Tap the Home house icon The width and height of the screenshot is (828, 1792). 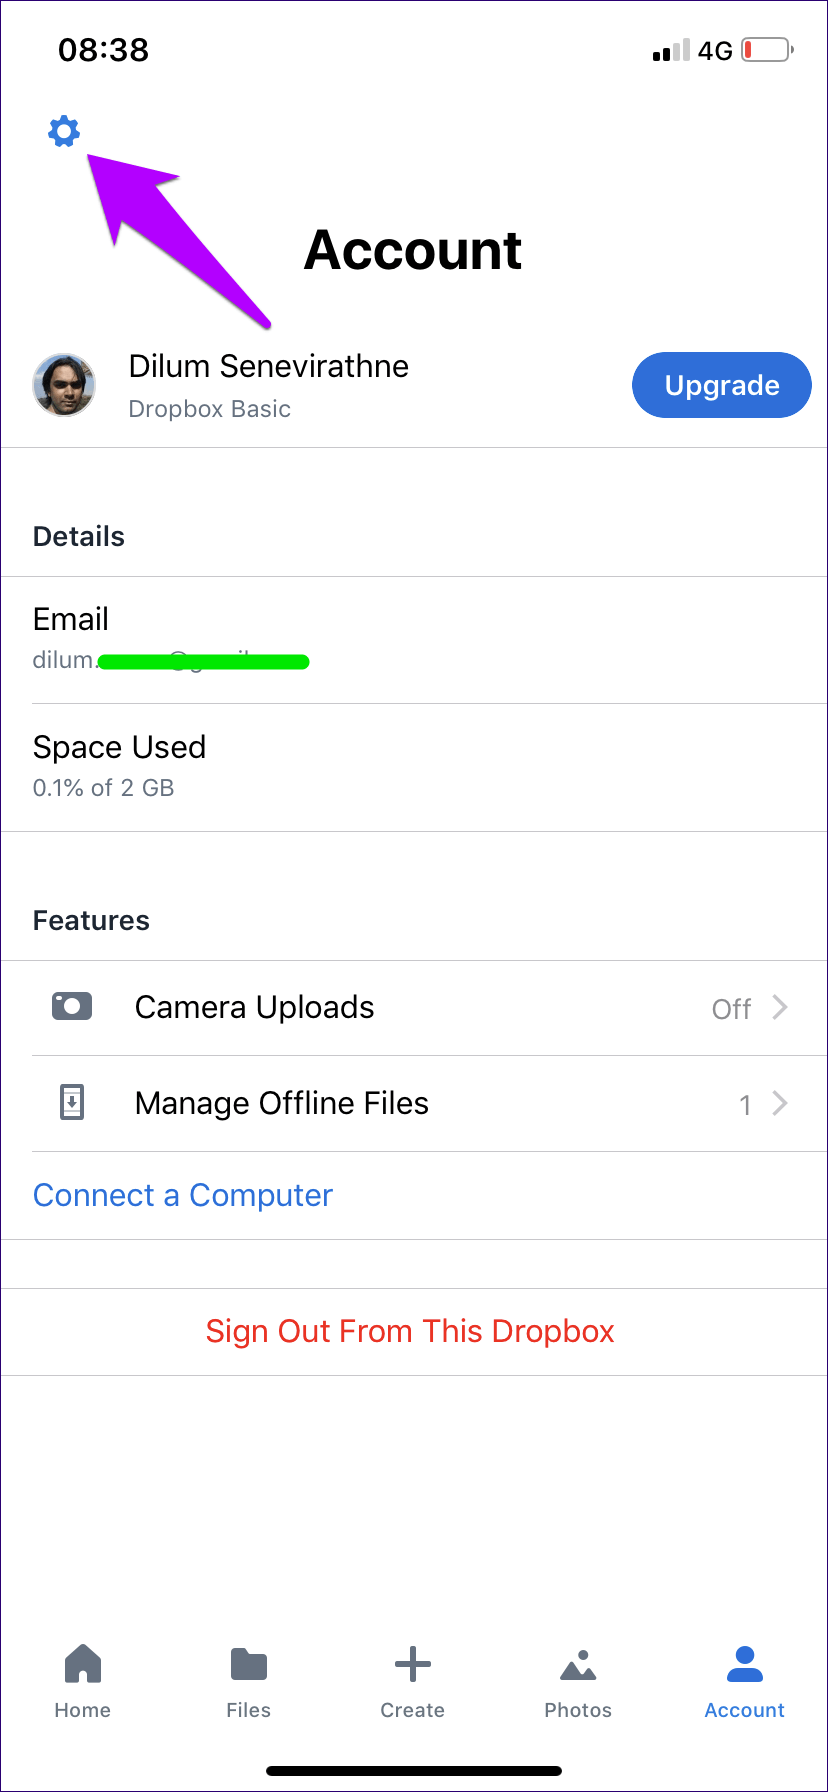(x=82, y=1664)
